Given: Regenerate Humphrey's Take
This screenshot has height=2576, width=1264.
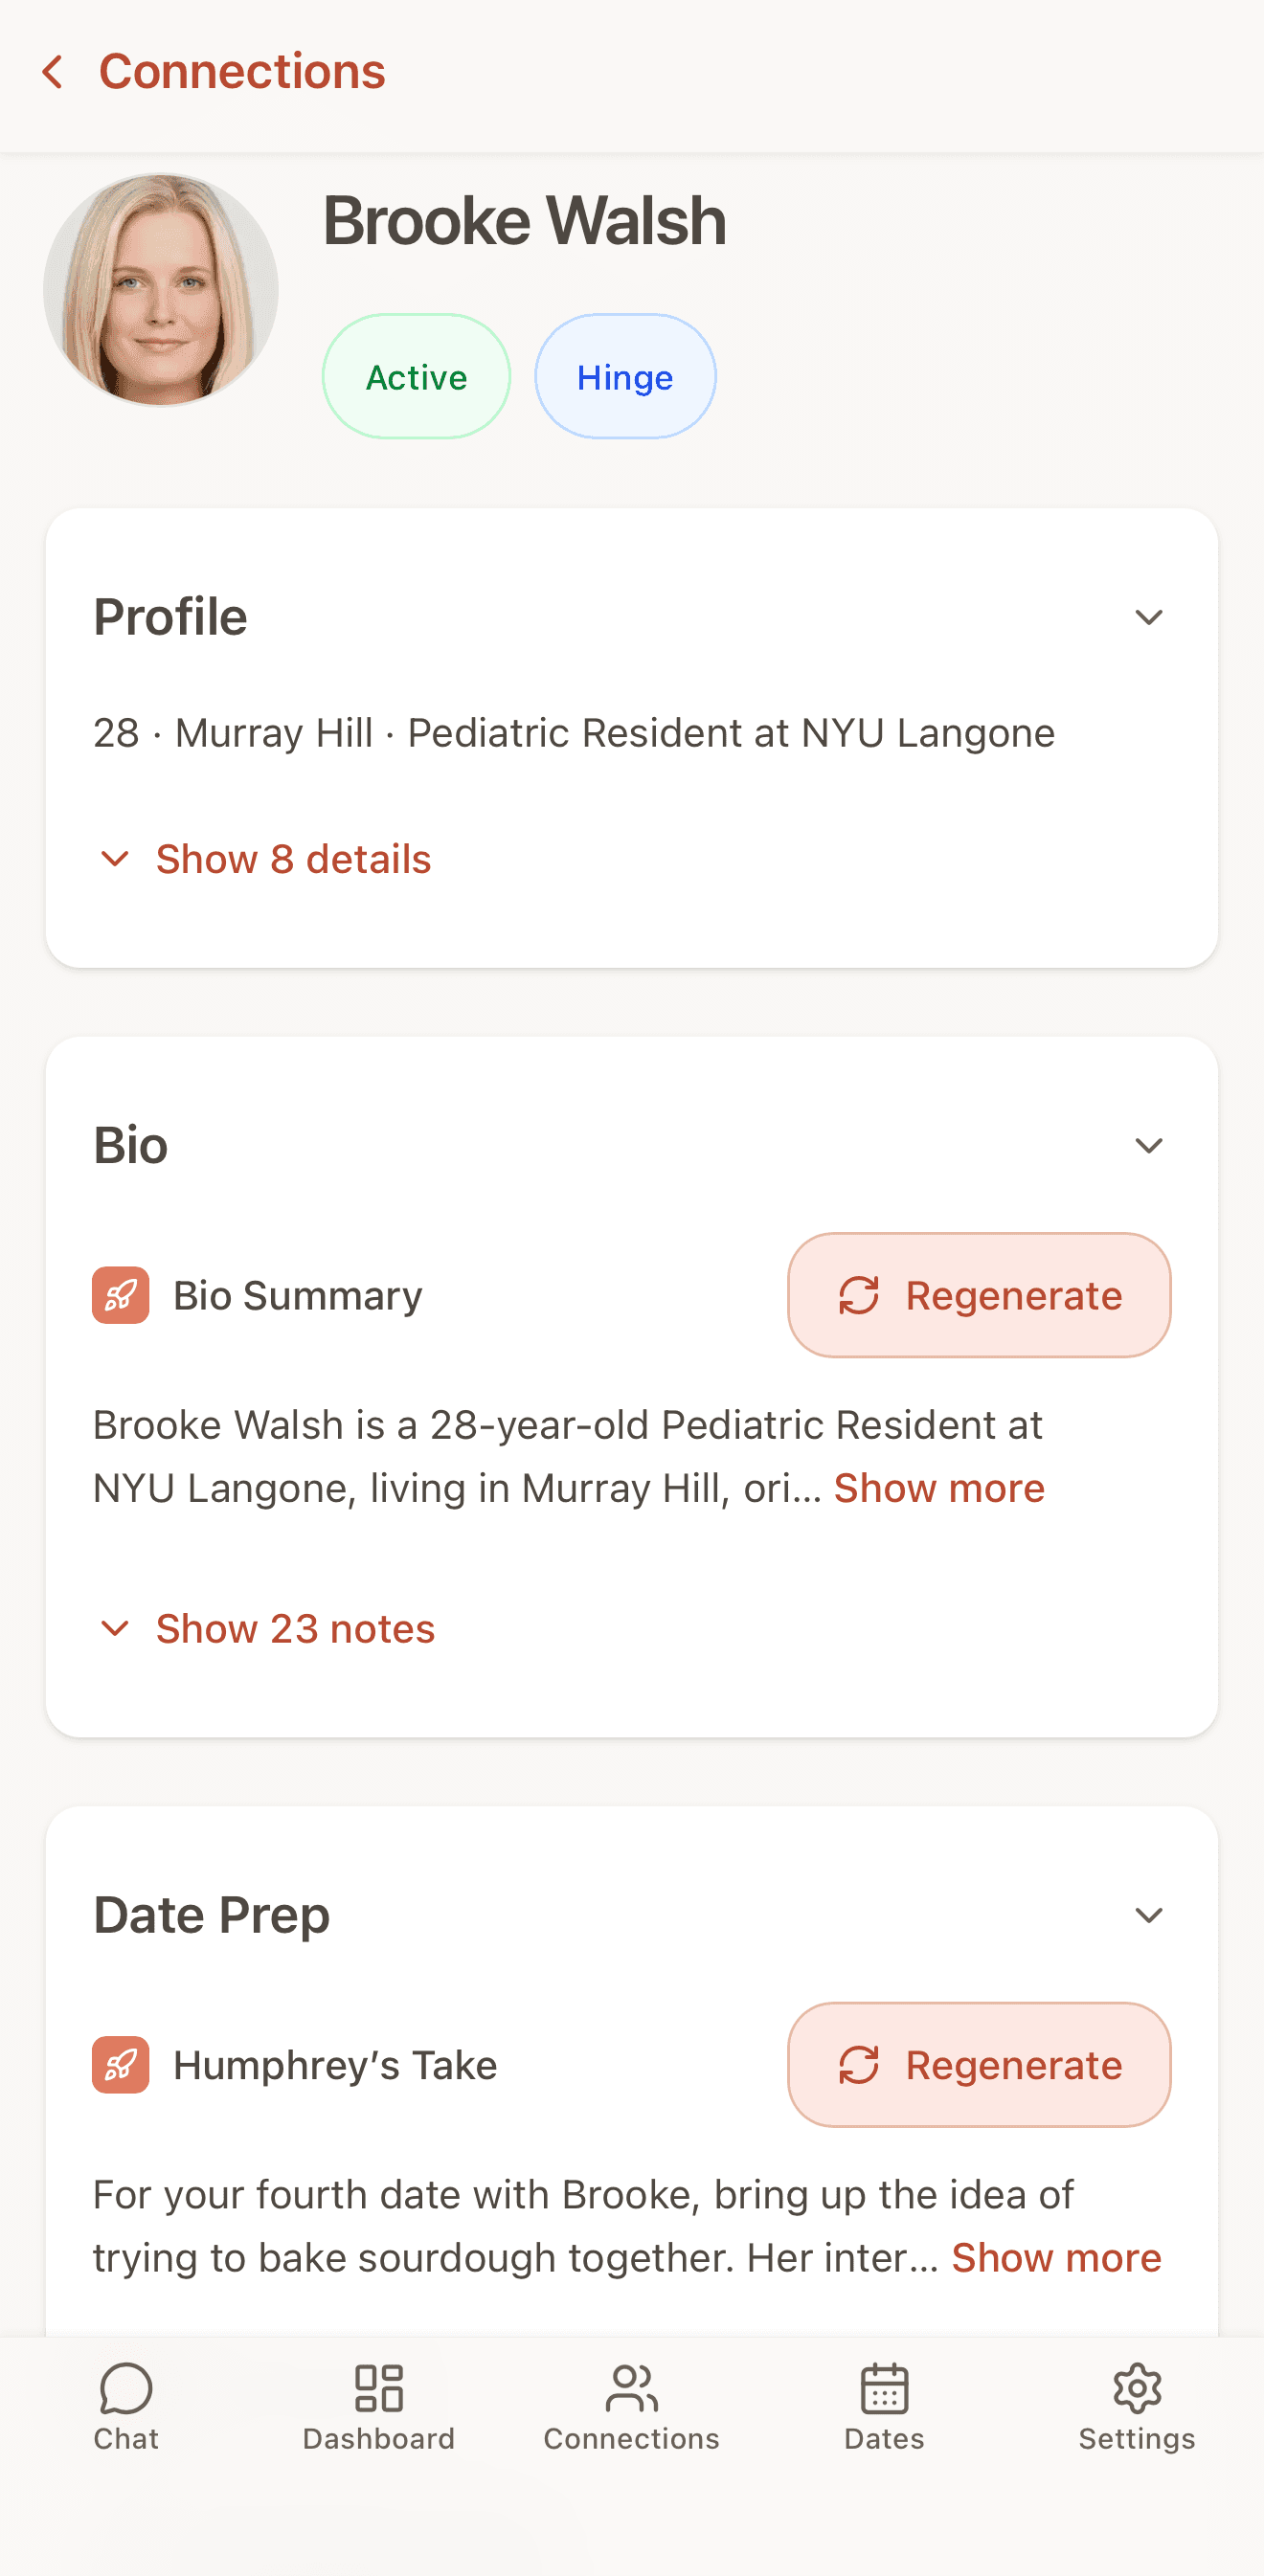Looking at the screenshot, I should click(979, 2065).
